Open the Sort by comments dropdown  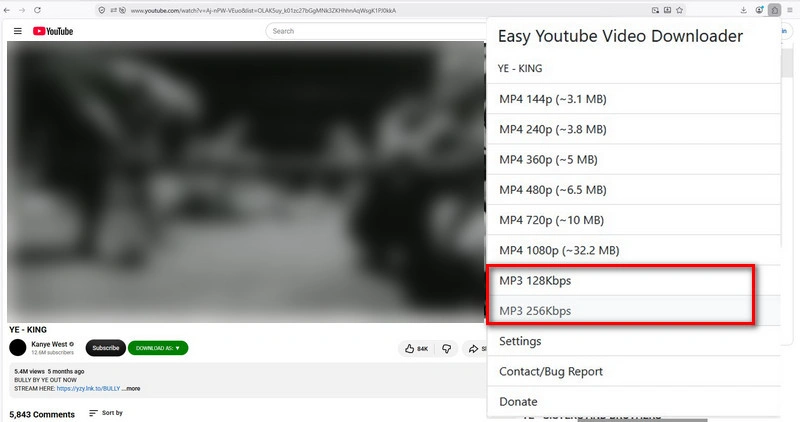pyautogui.click(x=106, y=413)
